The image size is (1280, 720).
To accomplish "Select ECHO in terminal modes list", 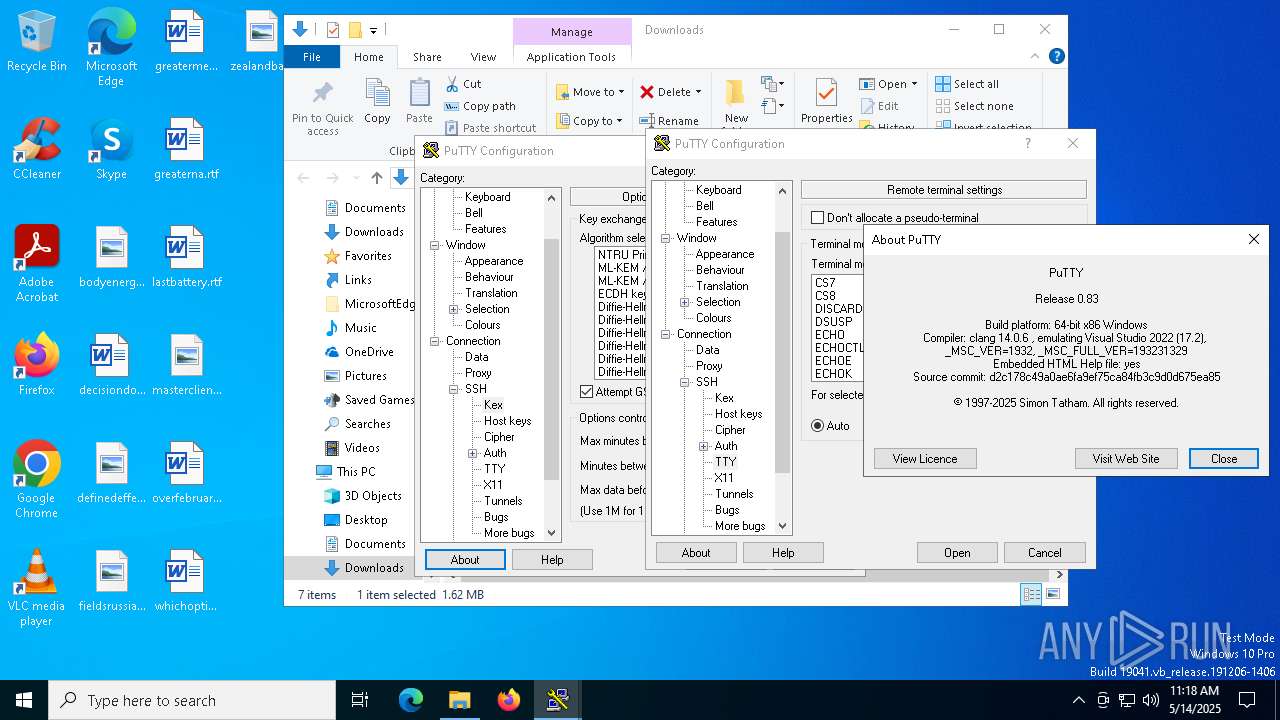I will pyautogui.click(x=830, y=335).
